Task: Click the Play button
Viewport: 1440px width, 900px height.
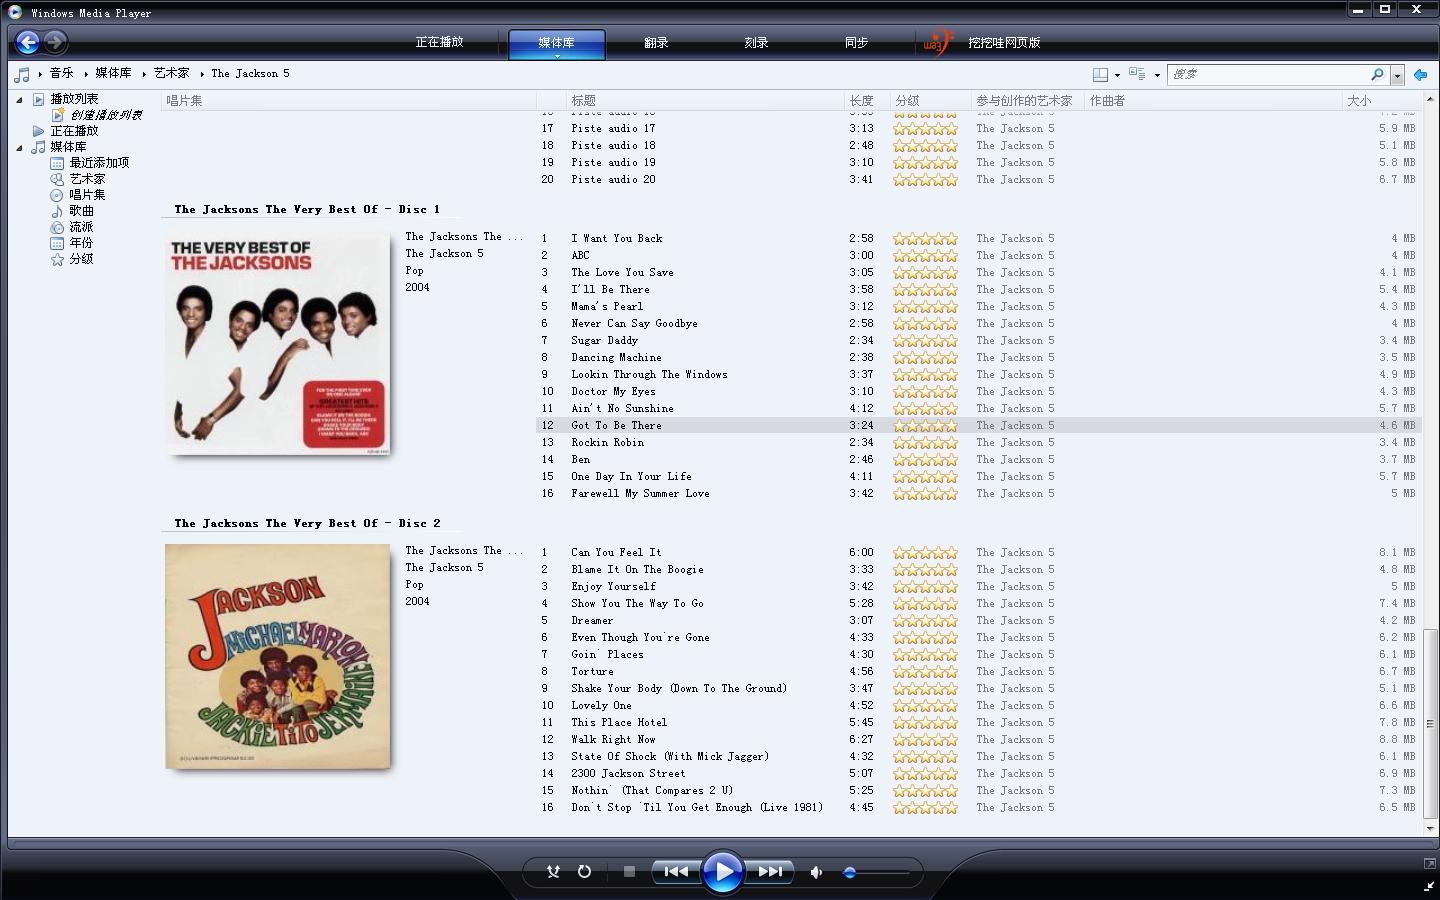Action: (x=722, y=871)
